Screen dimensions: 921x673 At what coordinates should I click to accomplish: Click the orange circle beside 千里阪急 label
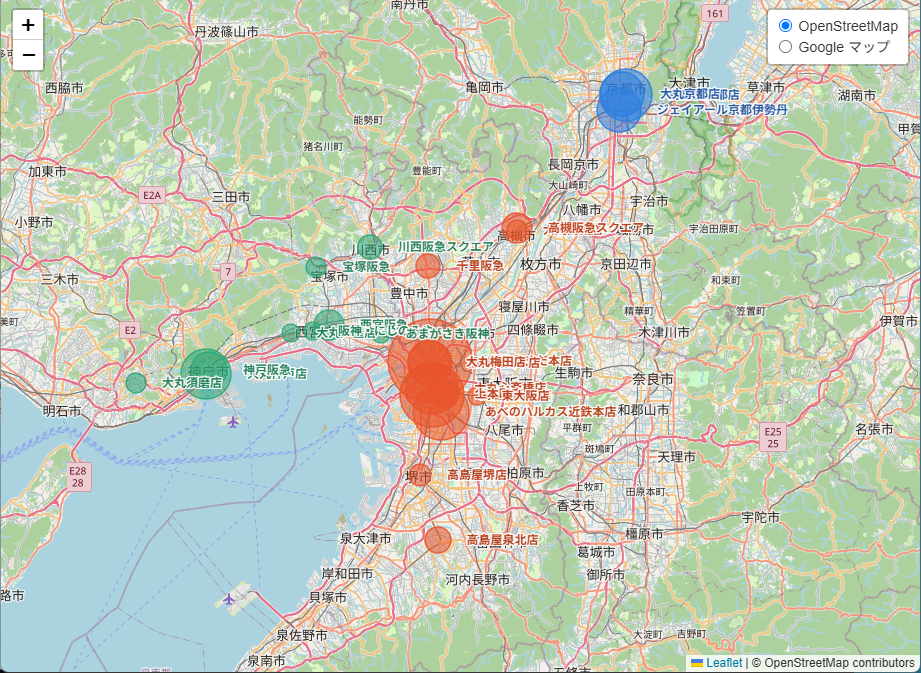(428, 266)
